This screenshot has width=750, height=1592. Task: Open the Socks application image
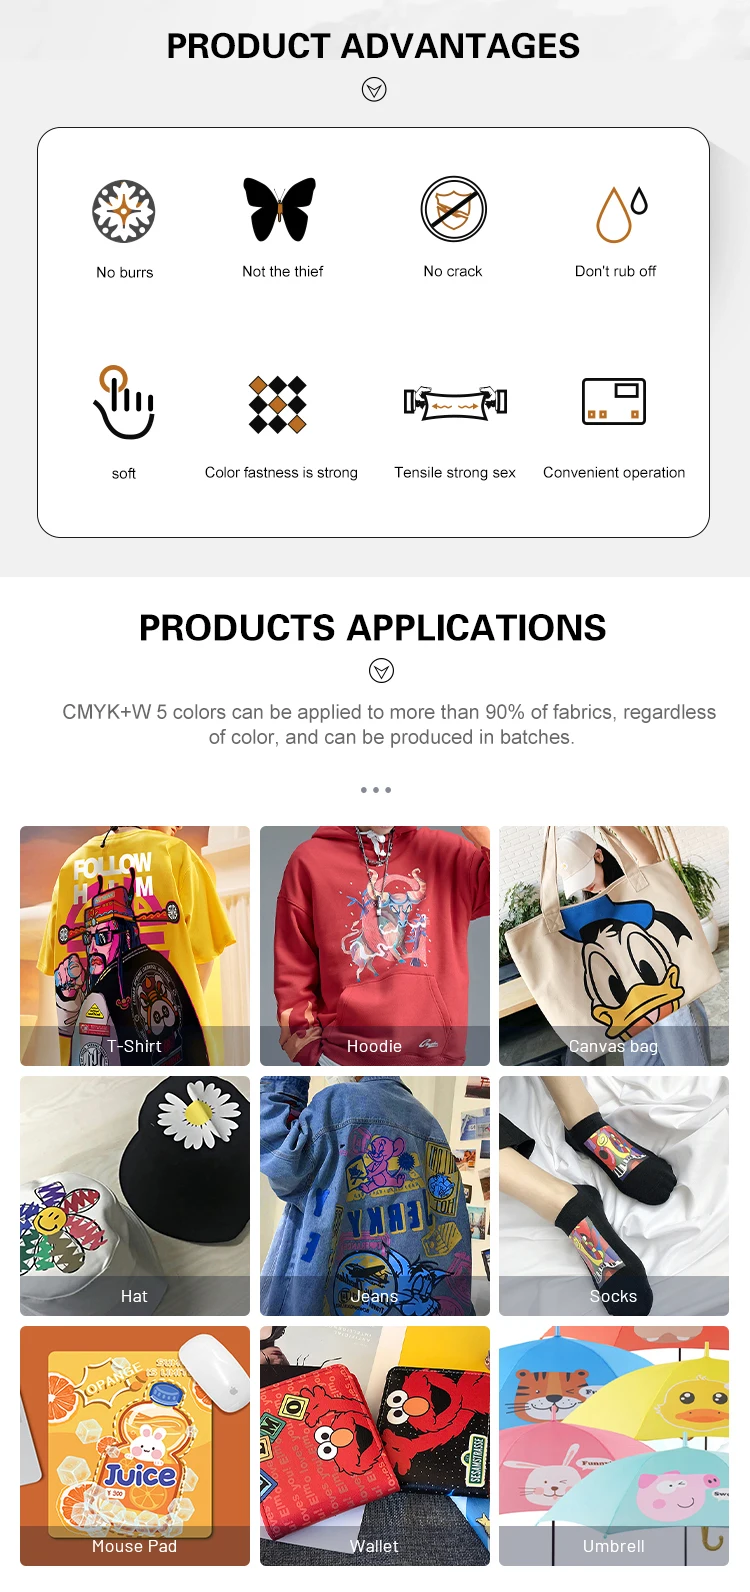coord(614,1196)
